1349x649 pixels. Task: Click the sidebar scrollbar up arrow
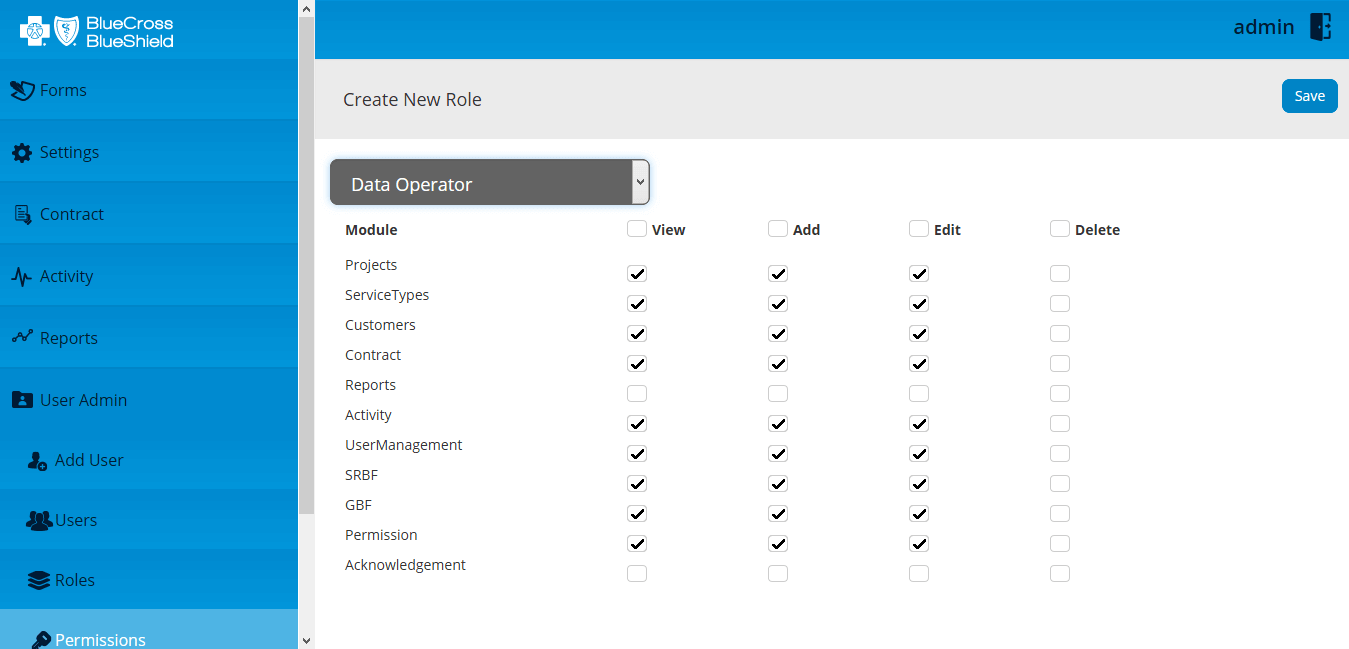click(x=306, y=8)
